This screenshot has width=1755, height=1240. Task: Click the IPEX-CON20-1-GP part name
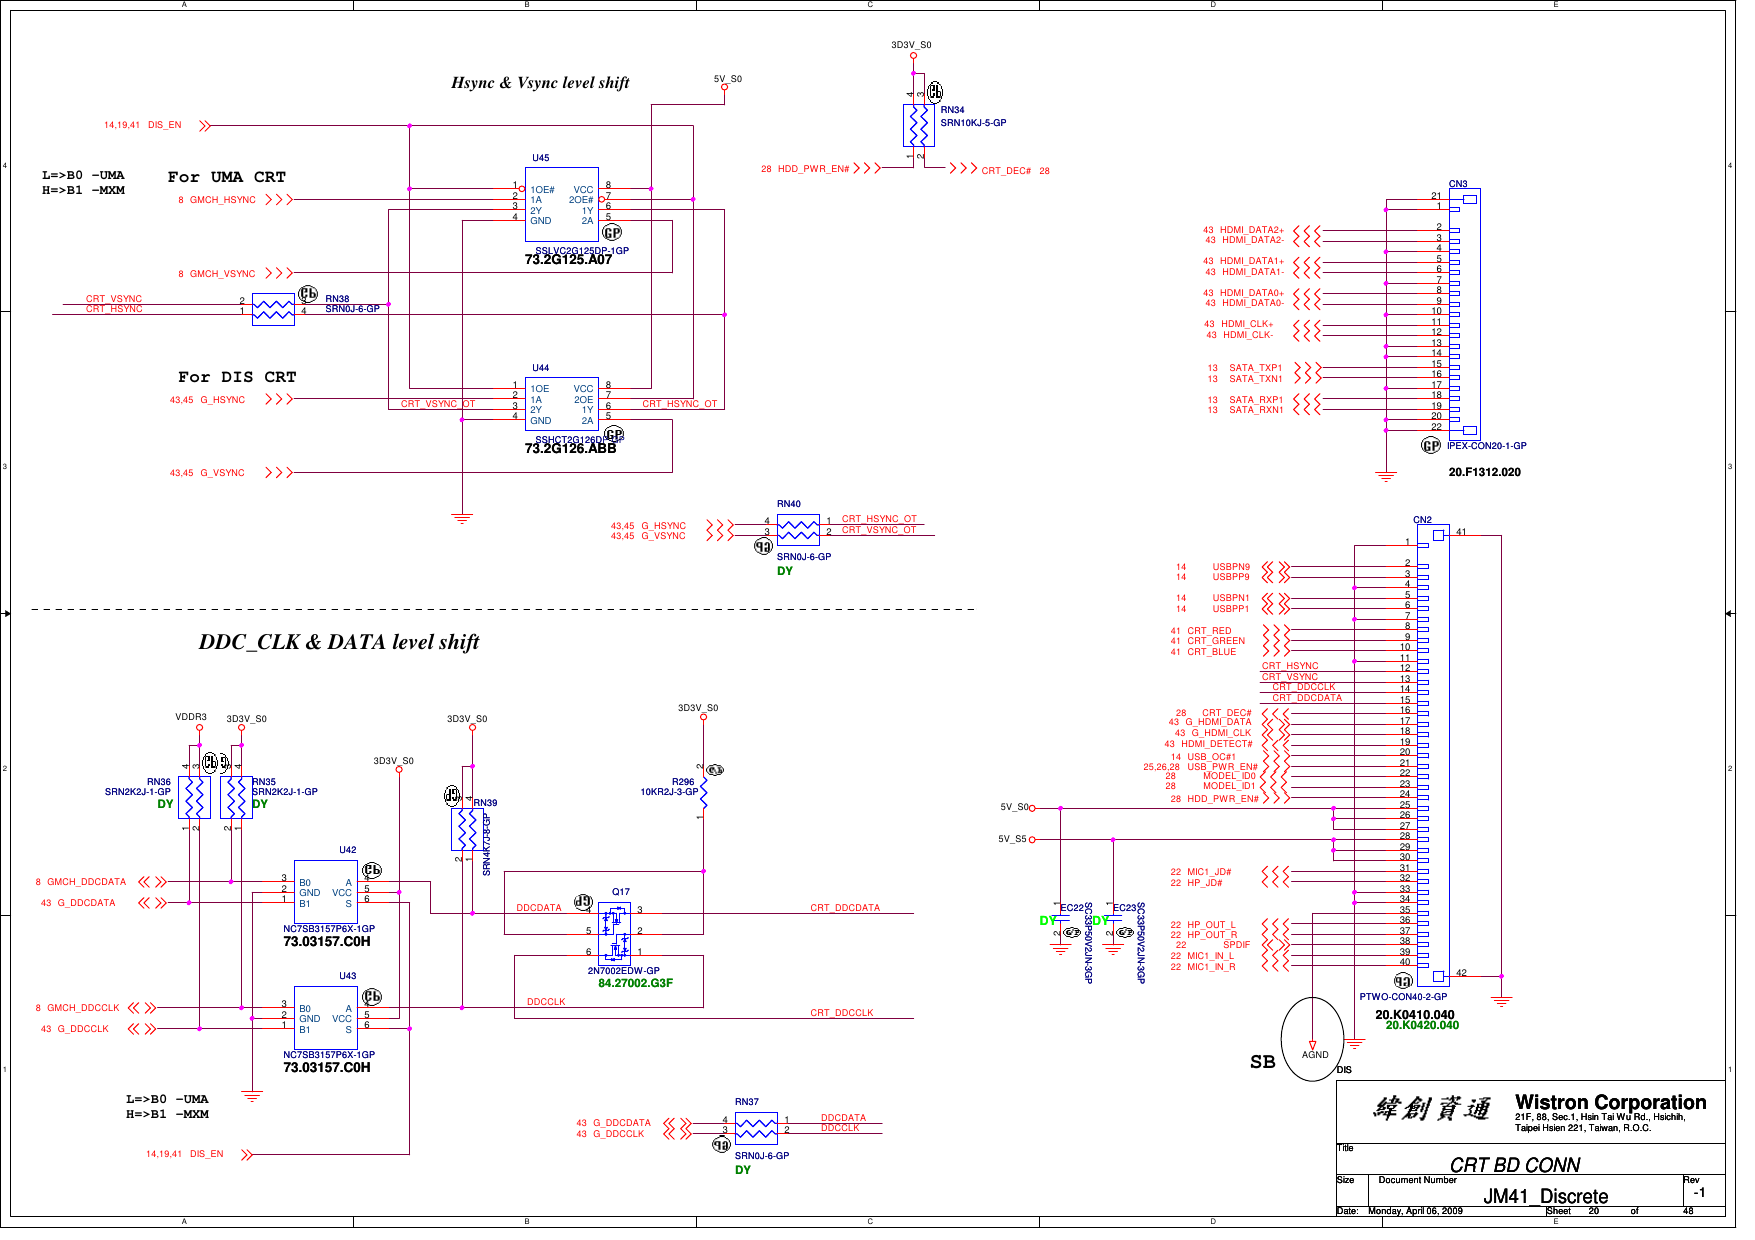coord(1487,446)
